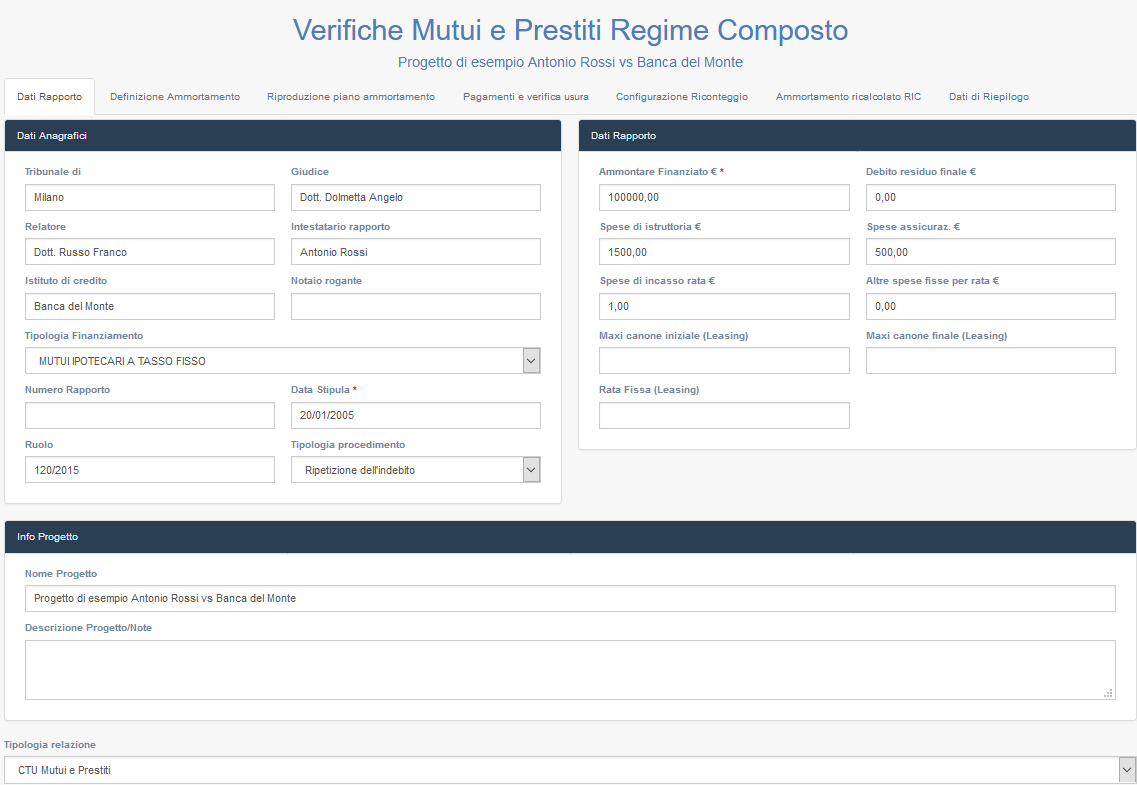This screenshot has height=785, width=1137.
Task: Click the Data Stipula date field
Action: click(415, 415)
